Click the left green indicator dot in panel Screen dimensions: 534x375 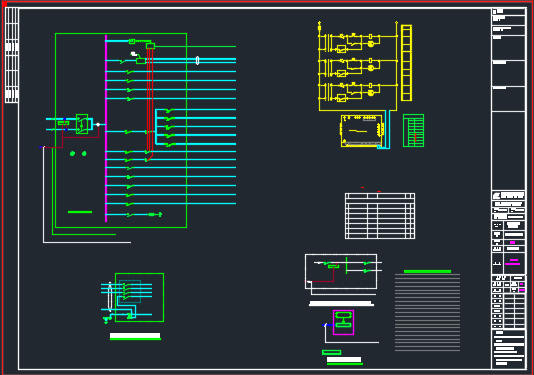(x=72, y=154)
